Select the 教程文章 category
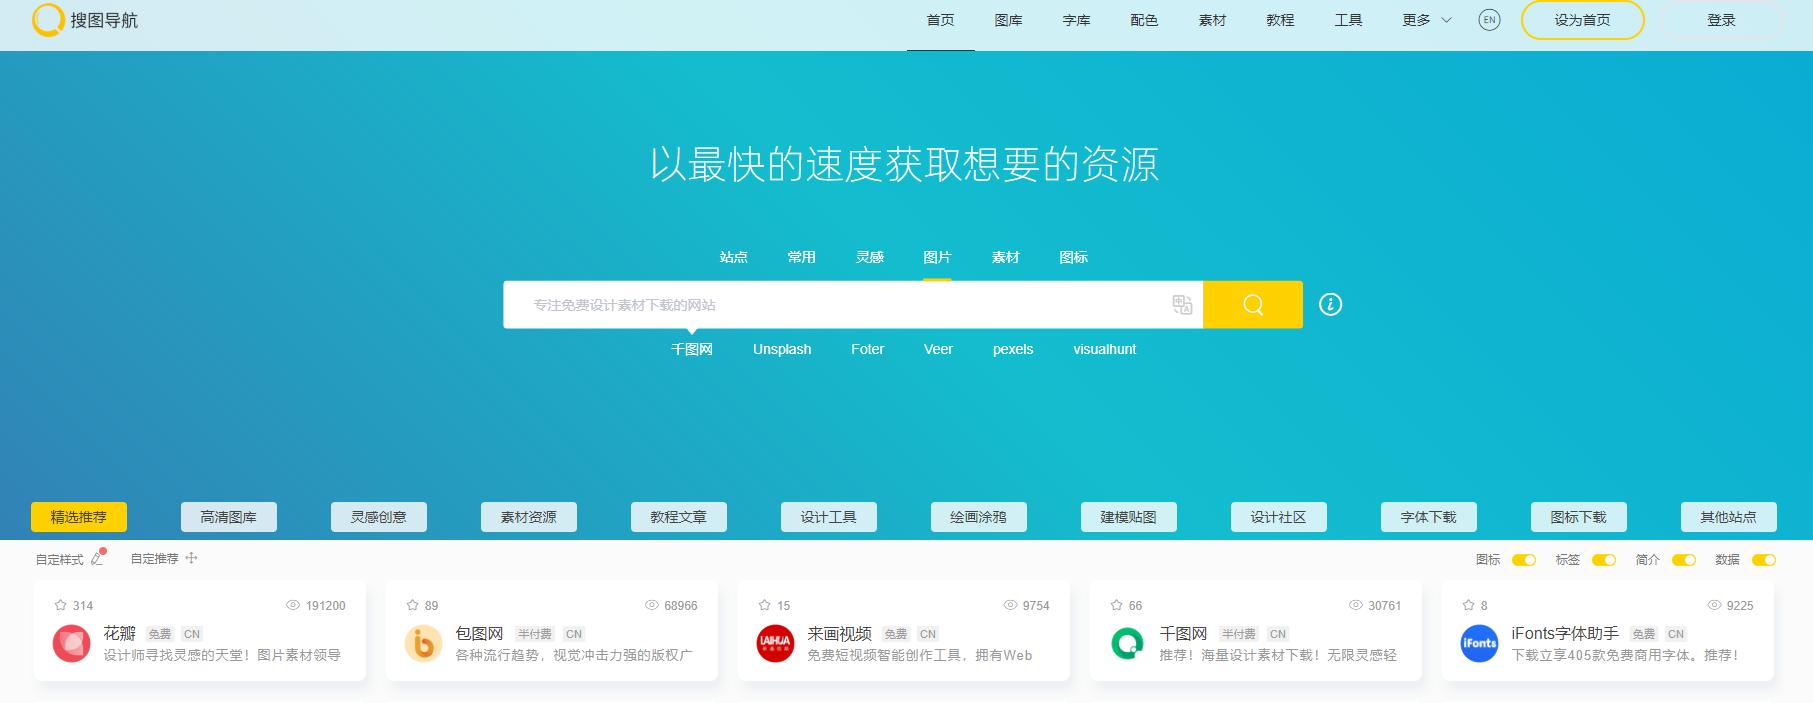 [679, 517]
